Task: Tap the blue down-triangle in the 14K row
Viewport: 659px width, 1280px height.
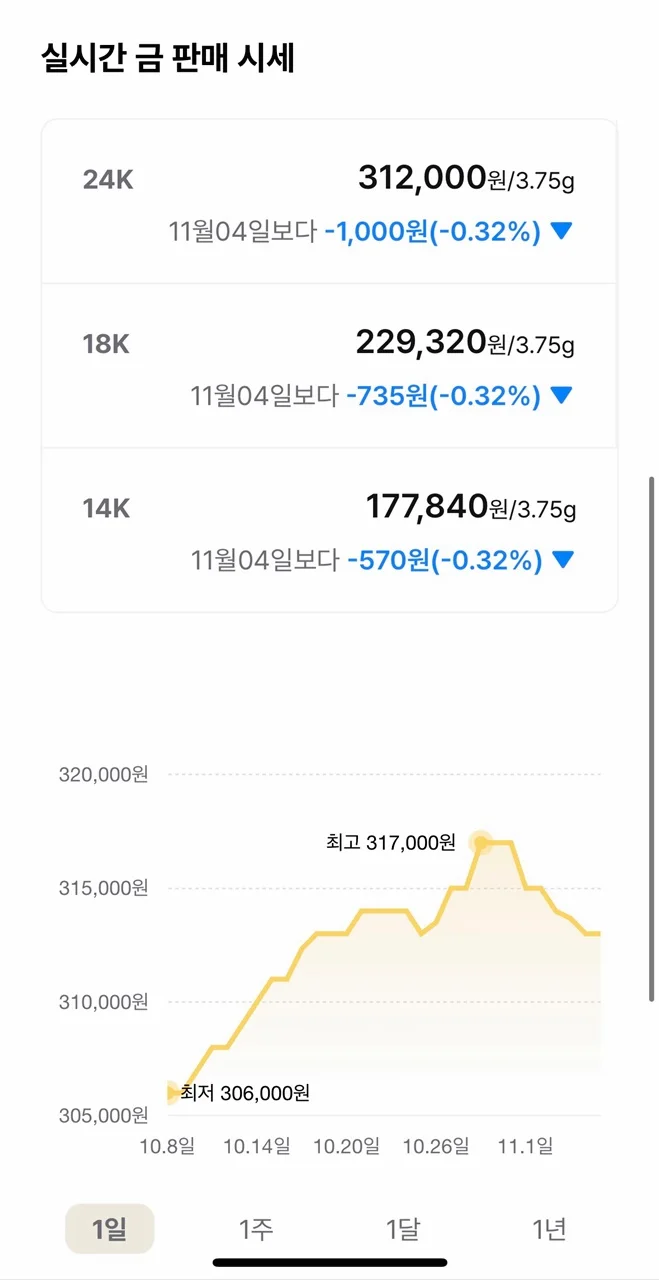Action: [564, 560]
